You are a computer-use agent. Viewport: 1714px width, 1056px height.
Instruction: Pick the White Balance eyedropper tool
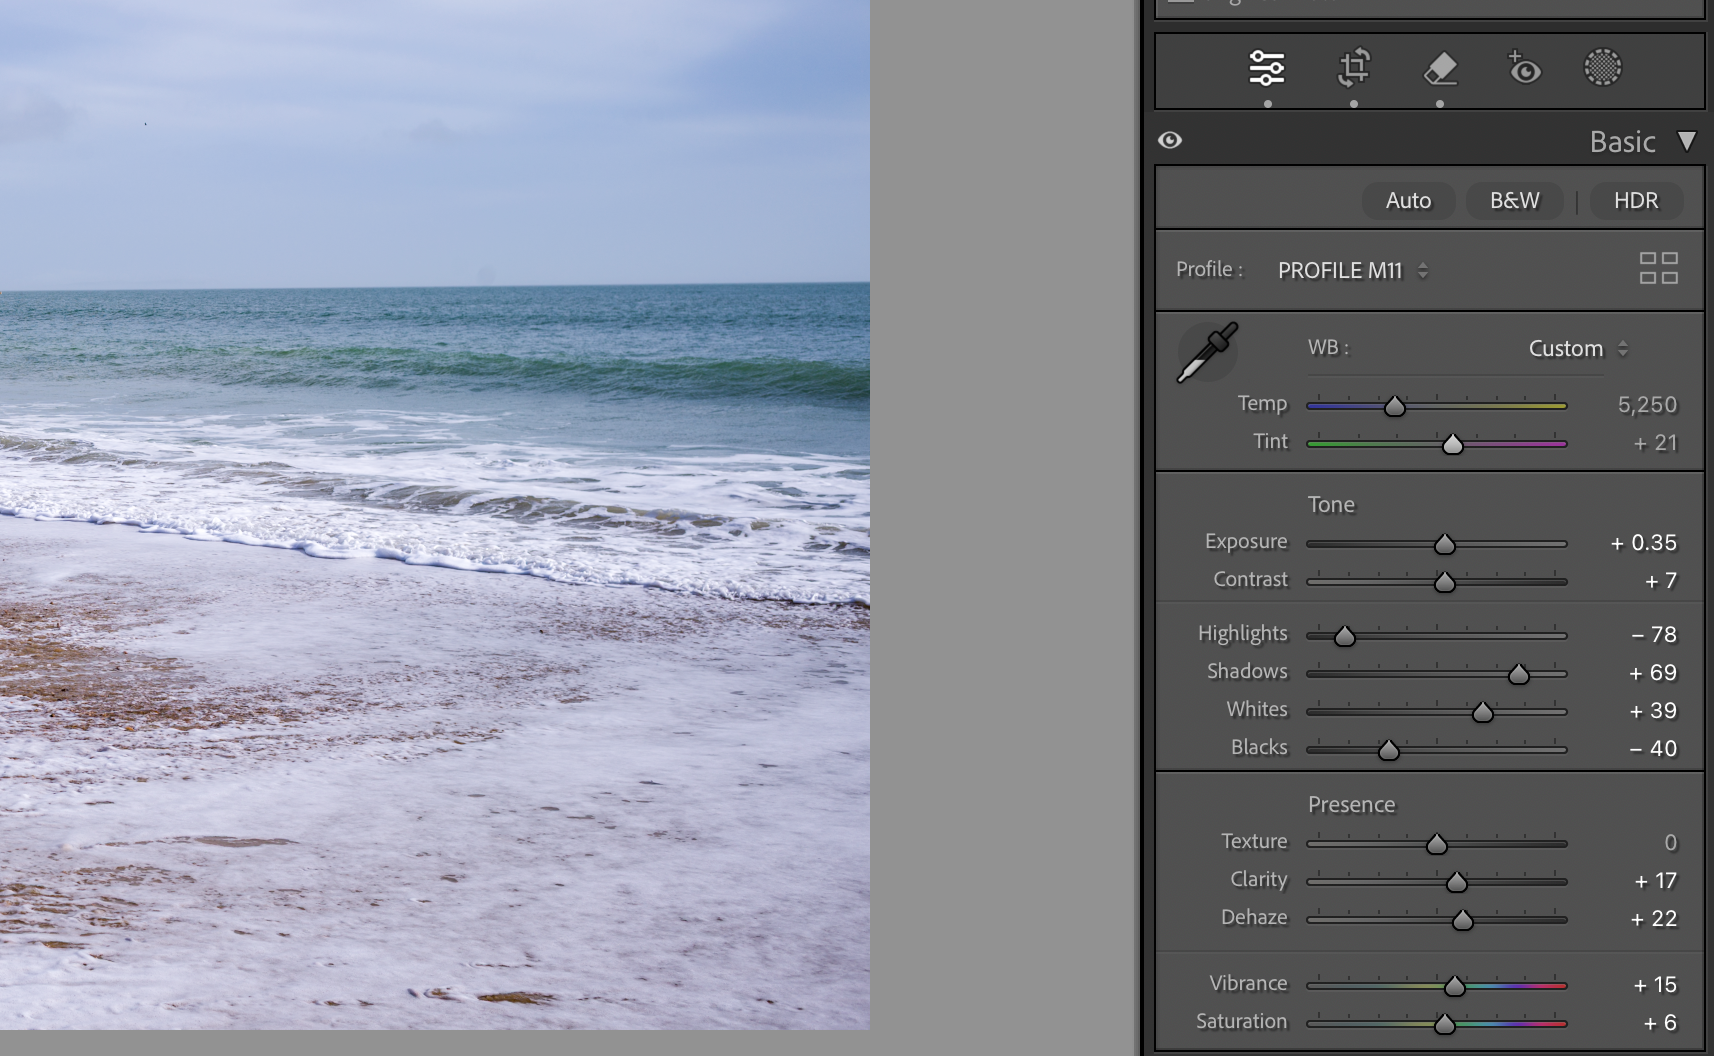click(x=1208, y=352)
